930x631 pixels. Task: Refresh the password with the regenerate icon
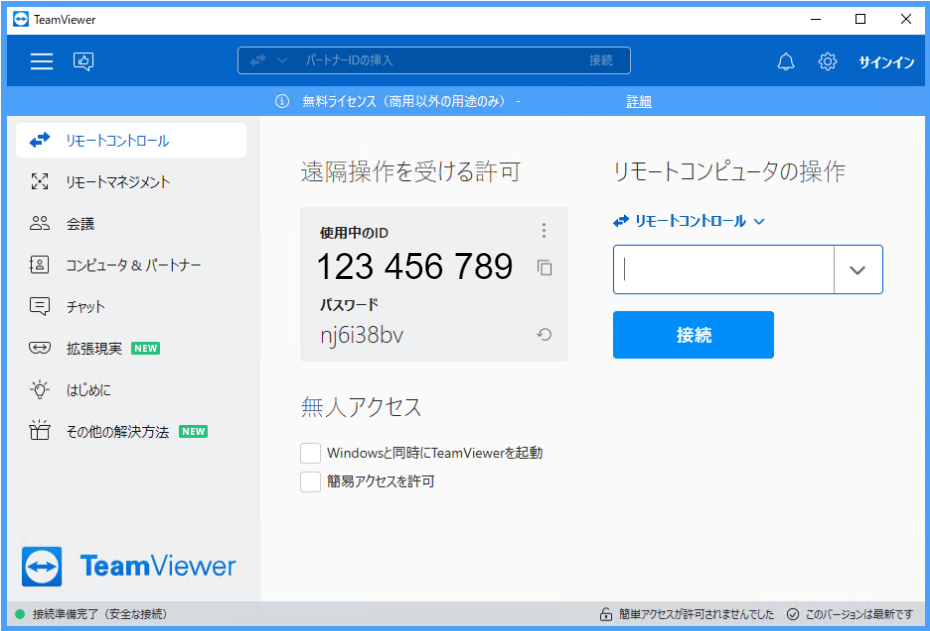tap(544, 335)
